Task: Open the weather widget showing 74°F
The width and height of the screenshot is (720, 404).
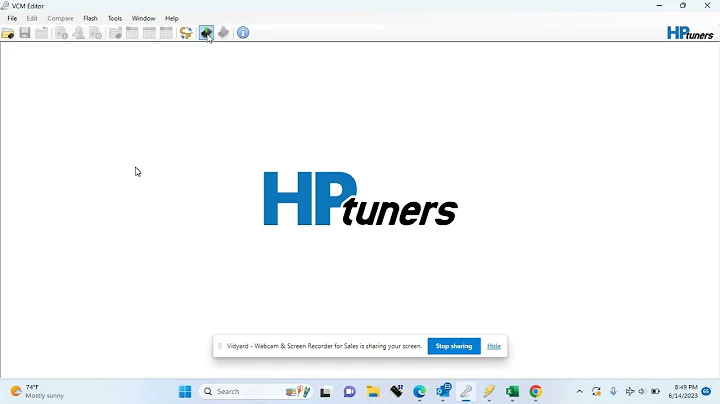Action: (38, 392)
